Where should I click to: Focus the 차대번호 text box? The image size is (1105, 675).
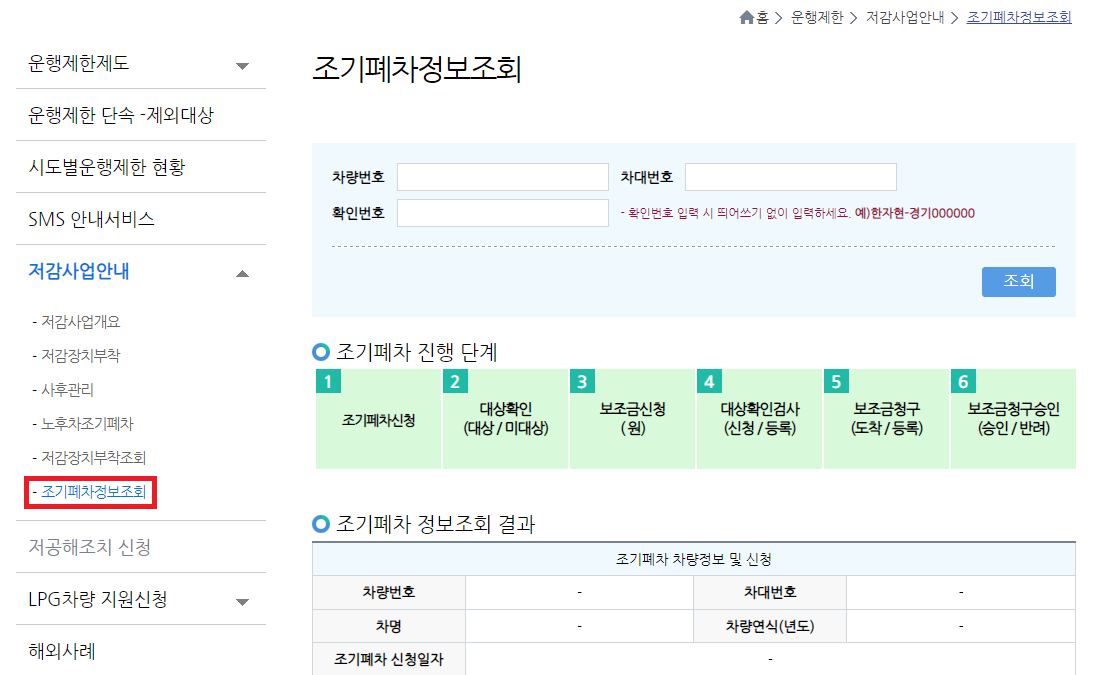(790, 176)
